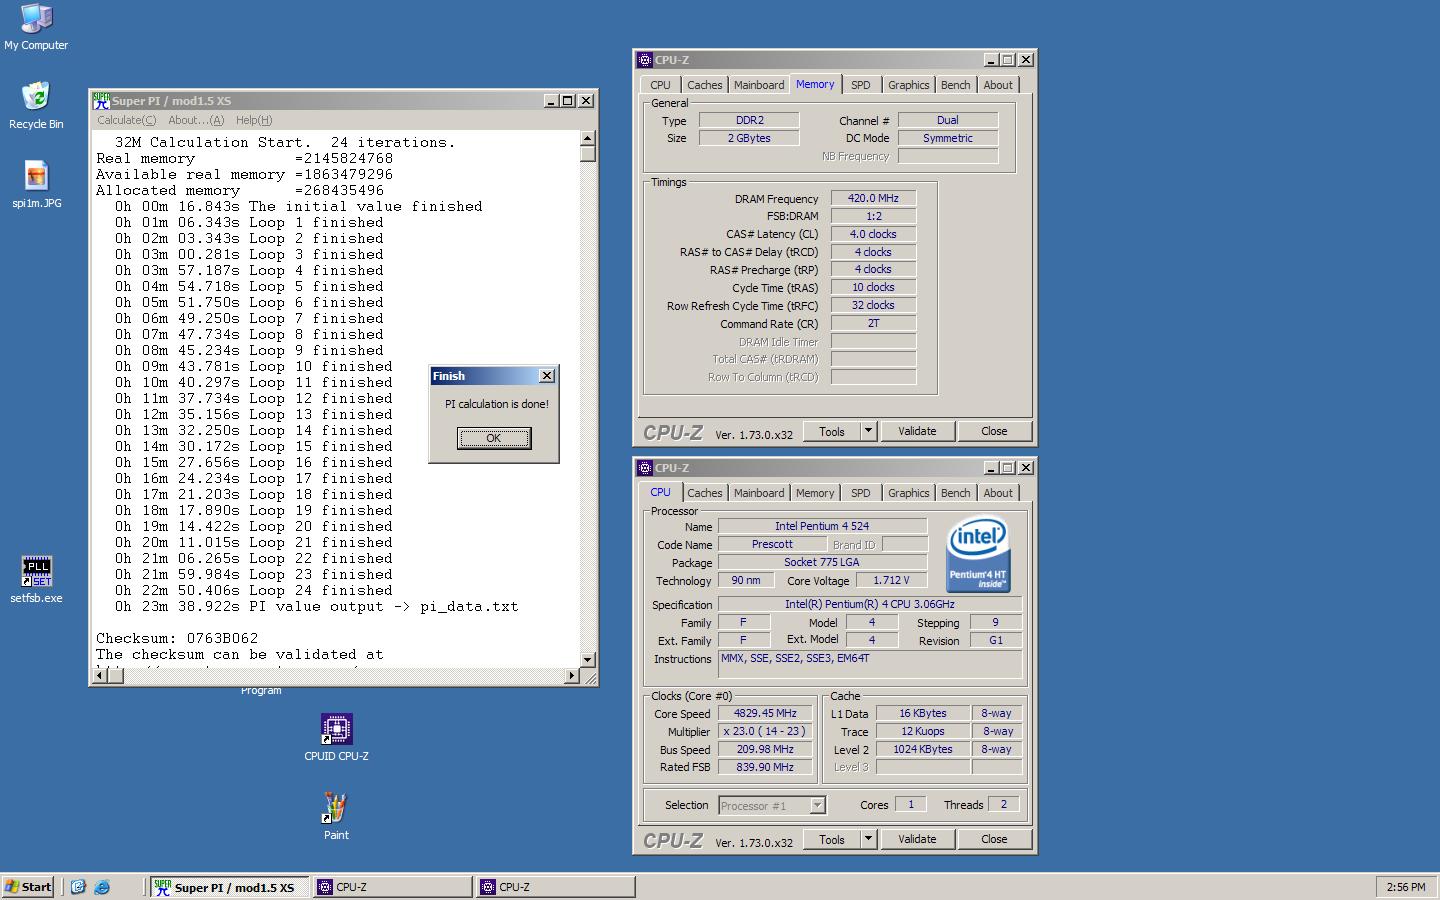Viewport: 1440px width, 900px height.
Task: Open the quick launch desktop icon
Action: point(78,887)
